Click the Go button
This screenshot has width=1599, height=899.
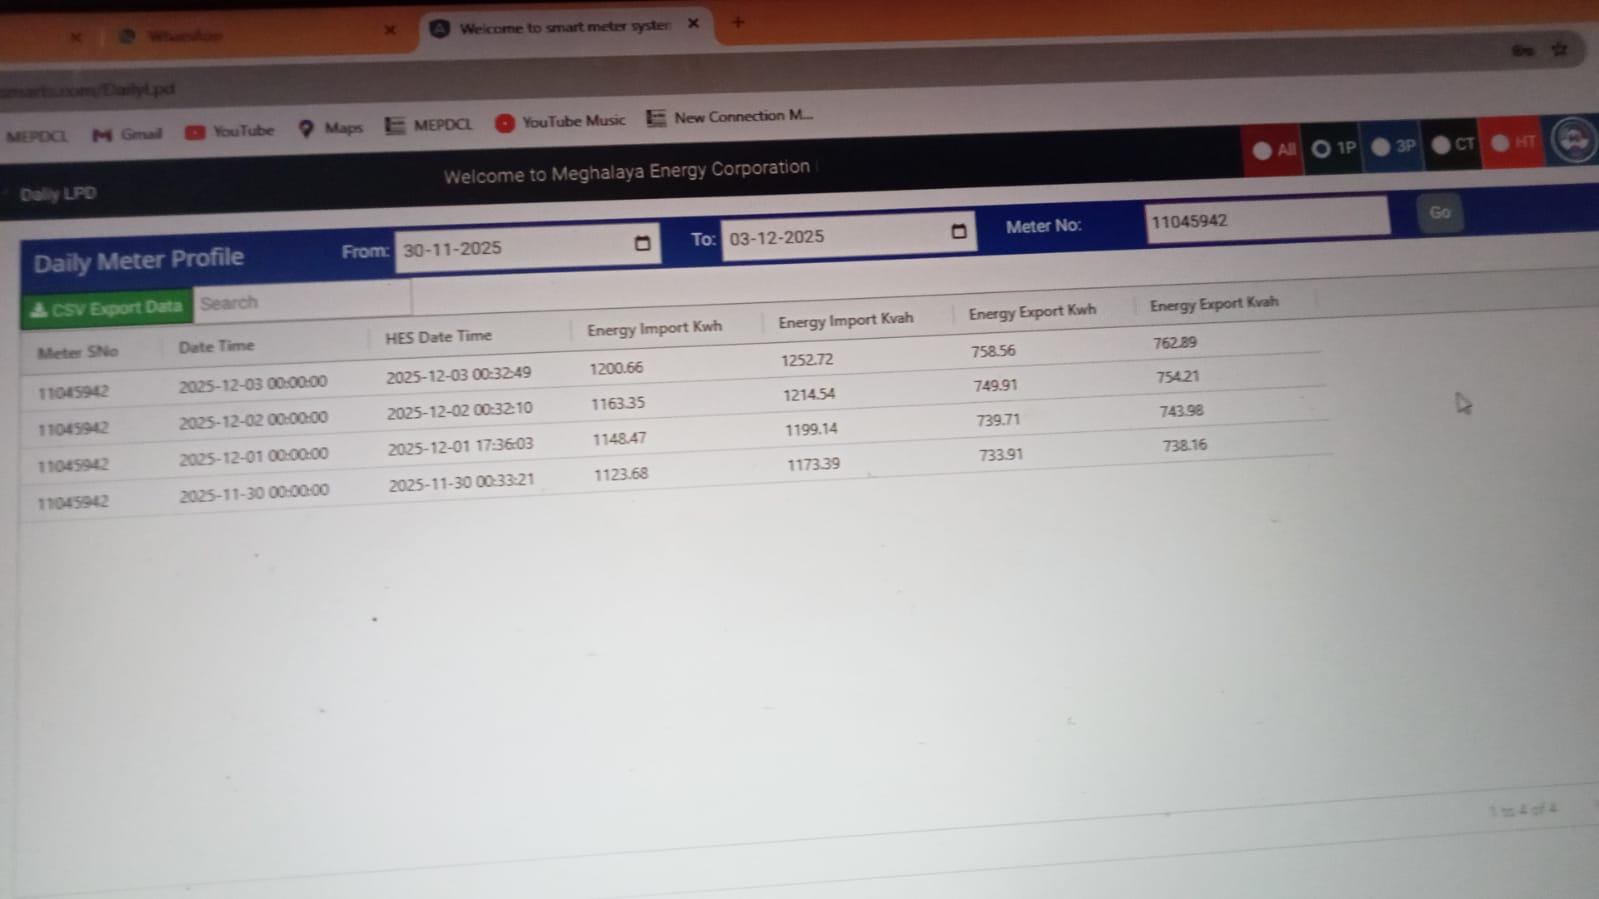pyautogui.click(x=1439, y=212)
